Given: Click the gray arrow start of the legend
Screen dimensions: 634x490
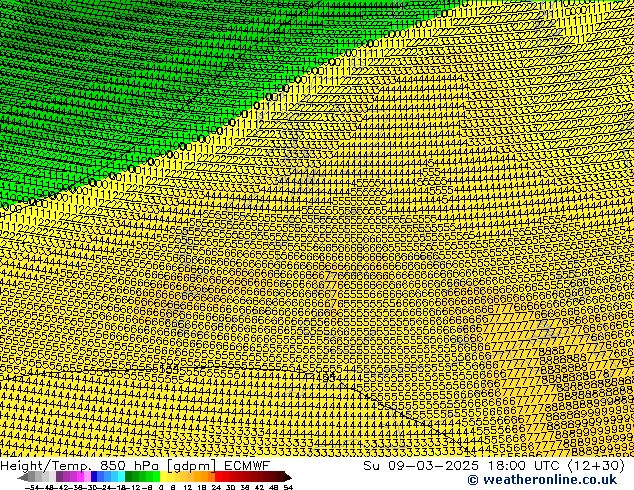Looking at the screenshot, I should pyautogui.click(x=23, y=477).
